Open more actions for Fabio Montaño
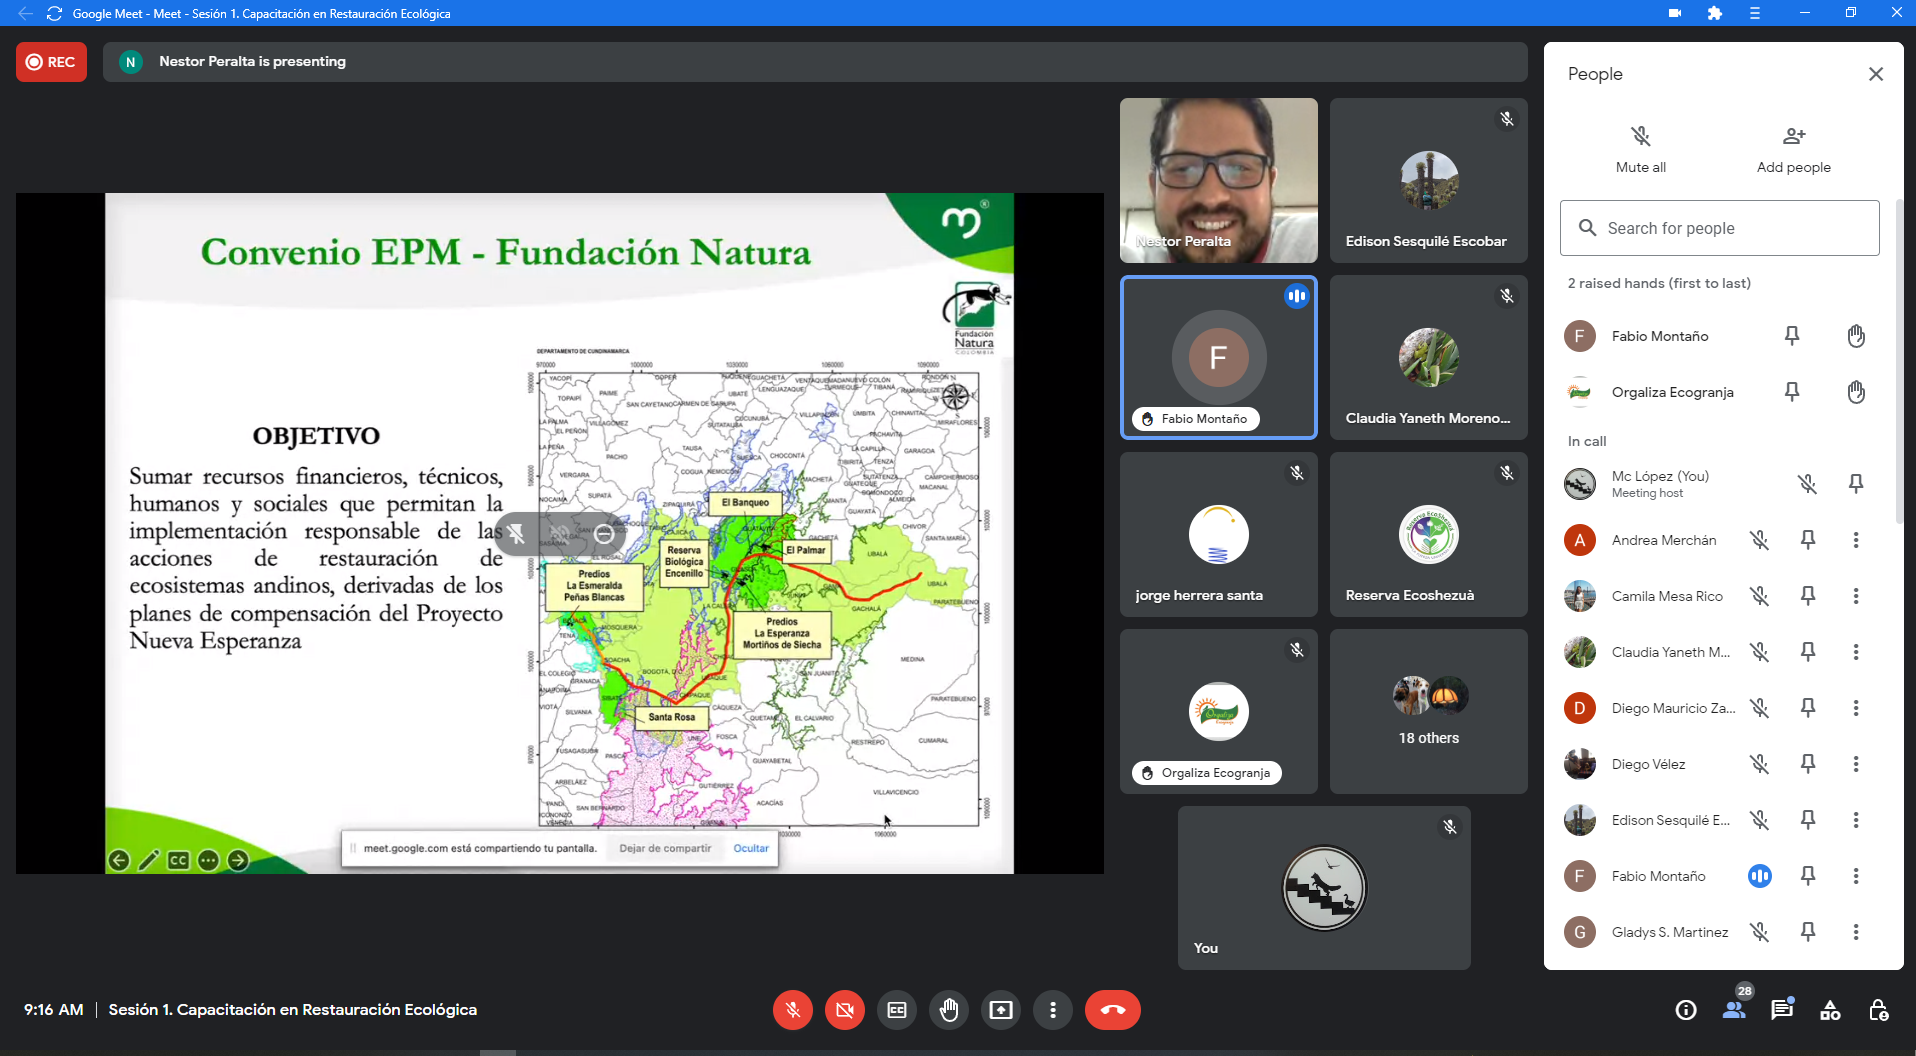This screenshot has width=1916, height=1056. (1856, 876)
